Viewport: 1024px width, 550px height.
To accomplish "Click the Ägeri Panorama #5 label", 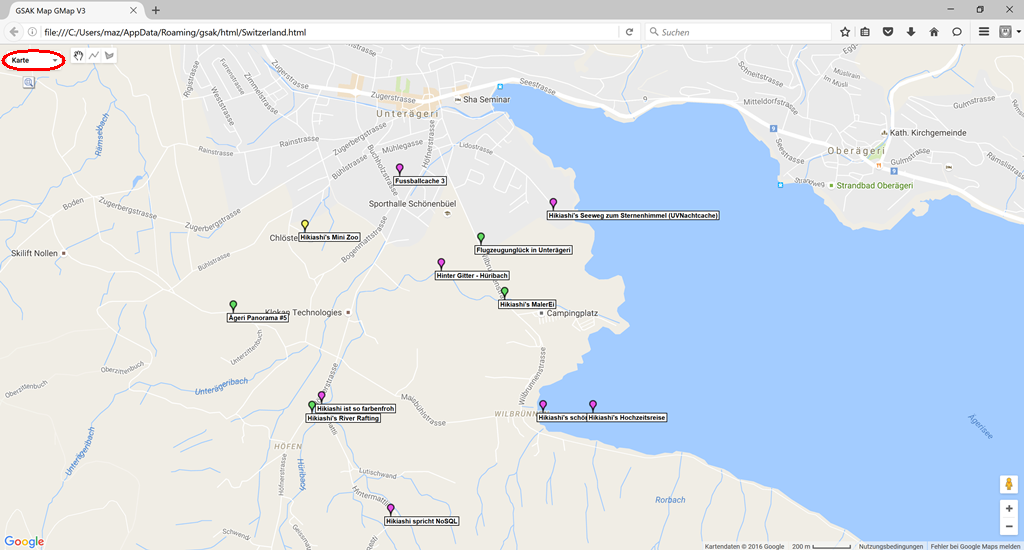I will coord(258,317).
